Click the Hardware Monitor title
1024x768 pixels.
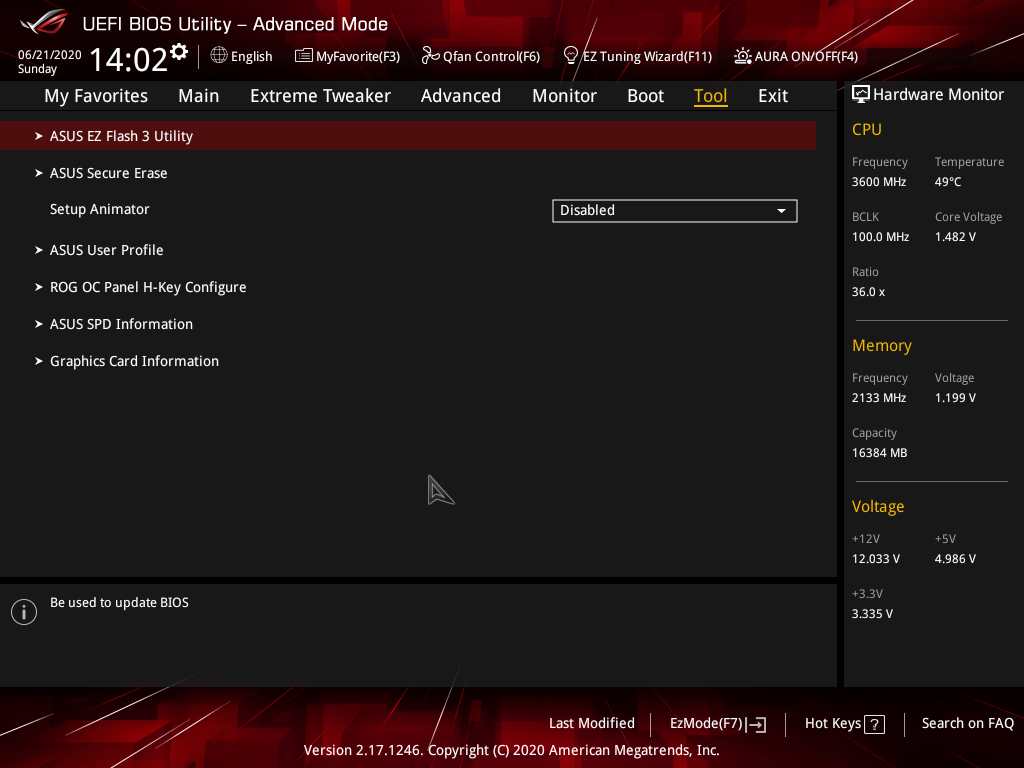tap(938, 95)
